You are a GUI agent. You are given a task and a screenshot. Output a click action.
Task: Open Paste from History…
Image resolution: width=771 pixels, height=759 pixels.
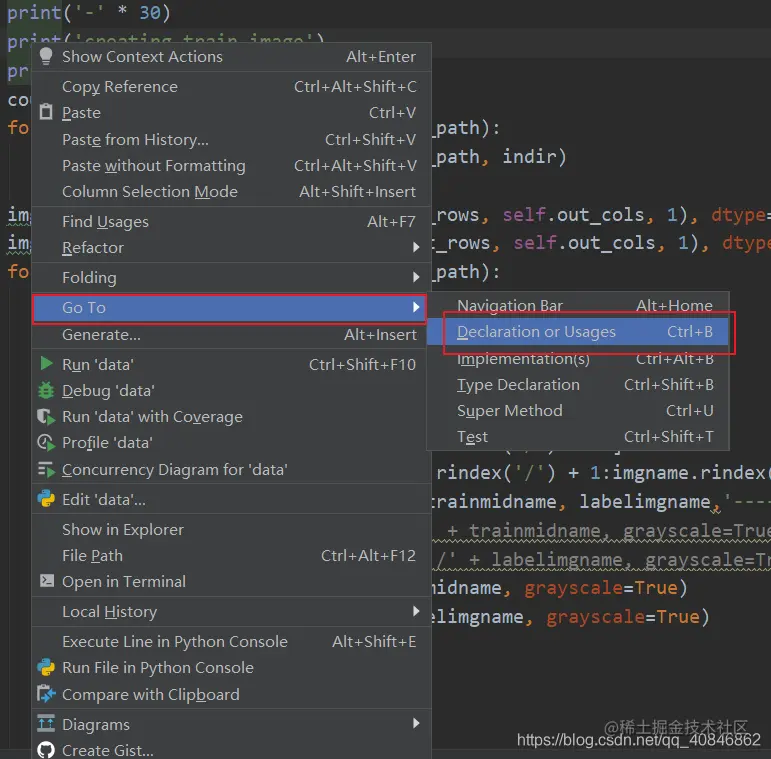pyautogui.click(x=232, y=140)
